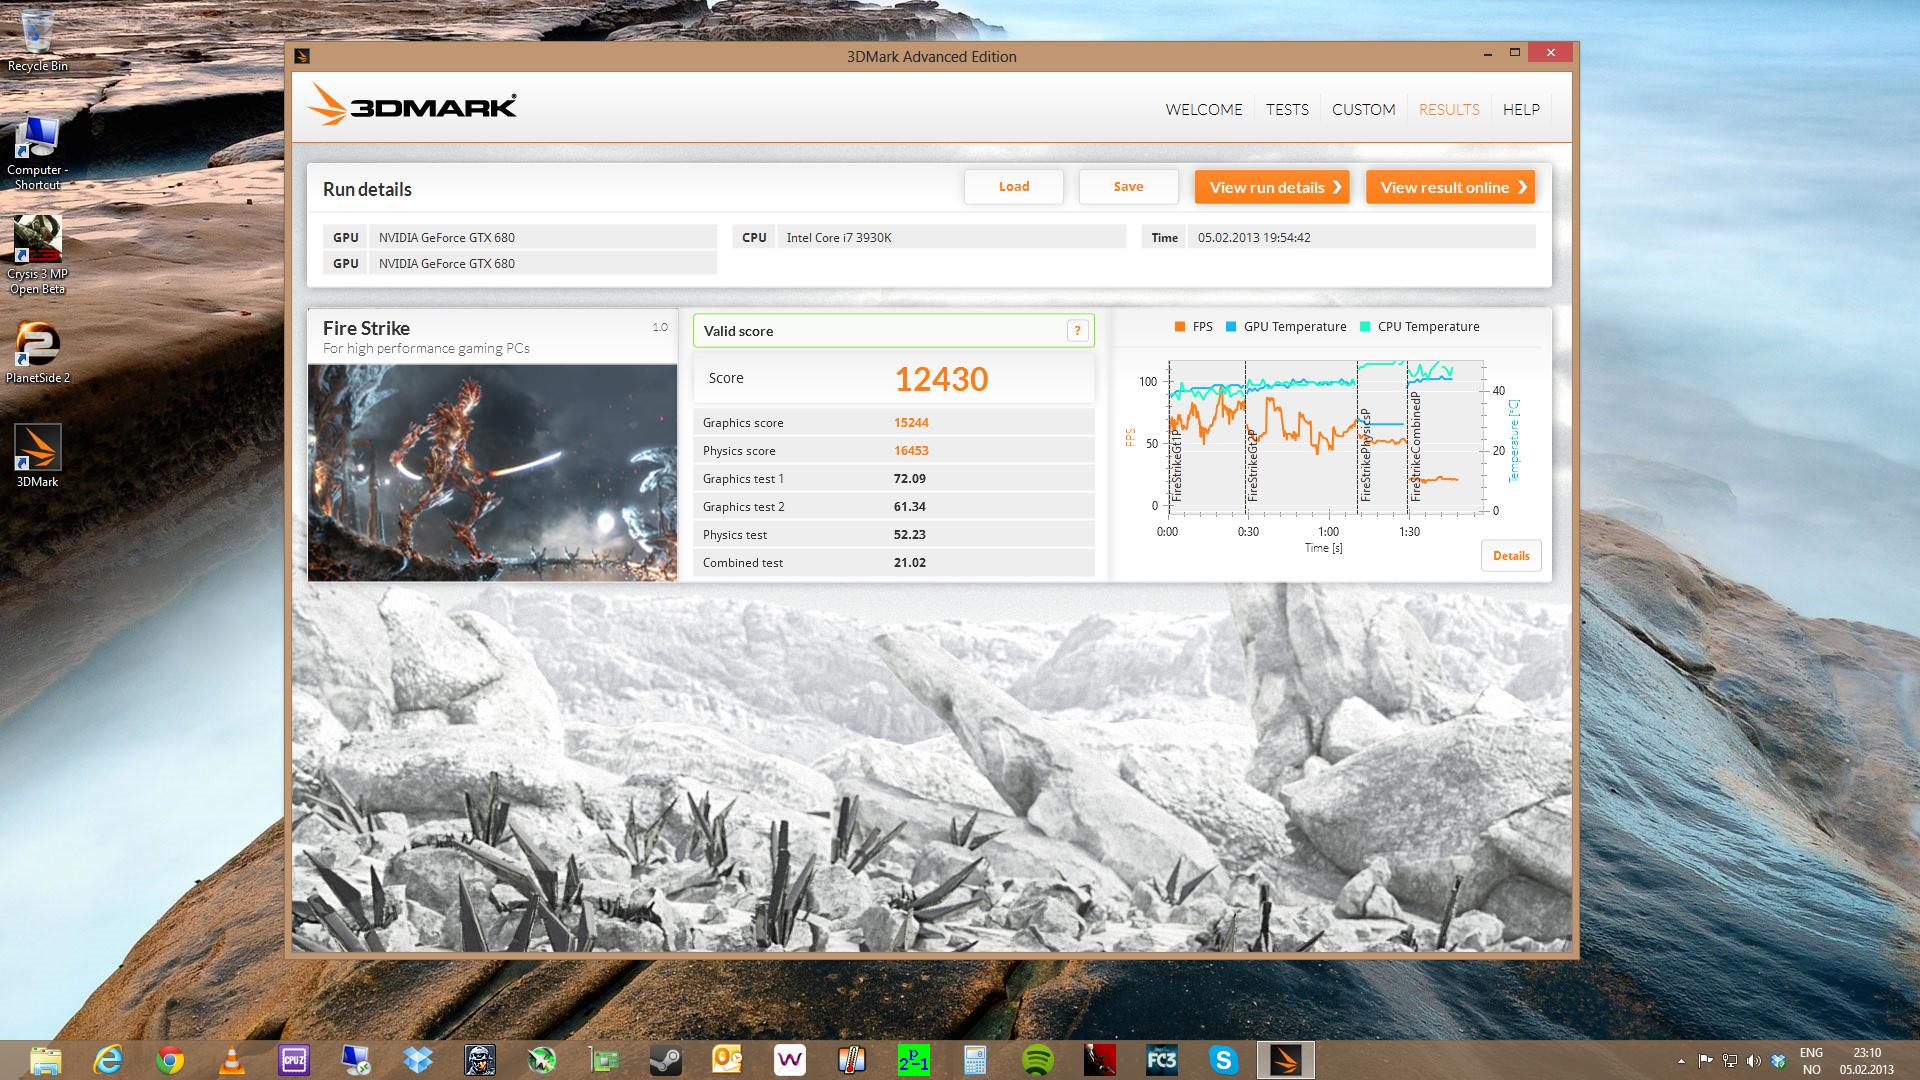The width and height of the screenshot is (1920, 1080).
Task: Open the Recycle Bin desktop icon
Action: [x=37, y=40]
